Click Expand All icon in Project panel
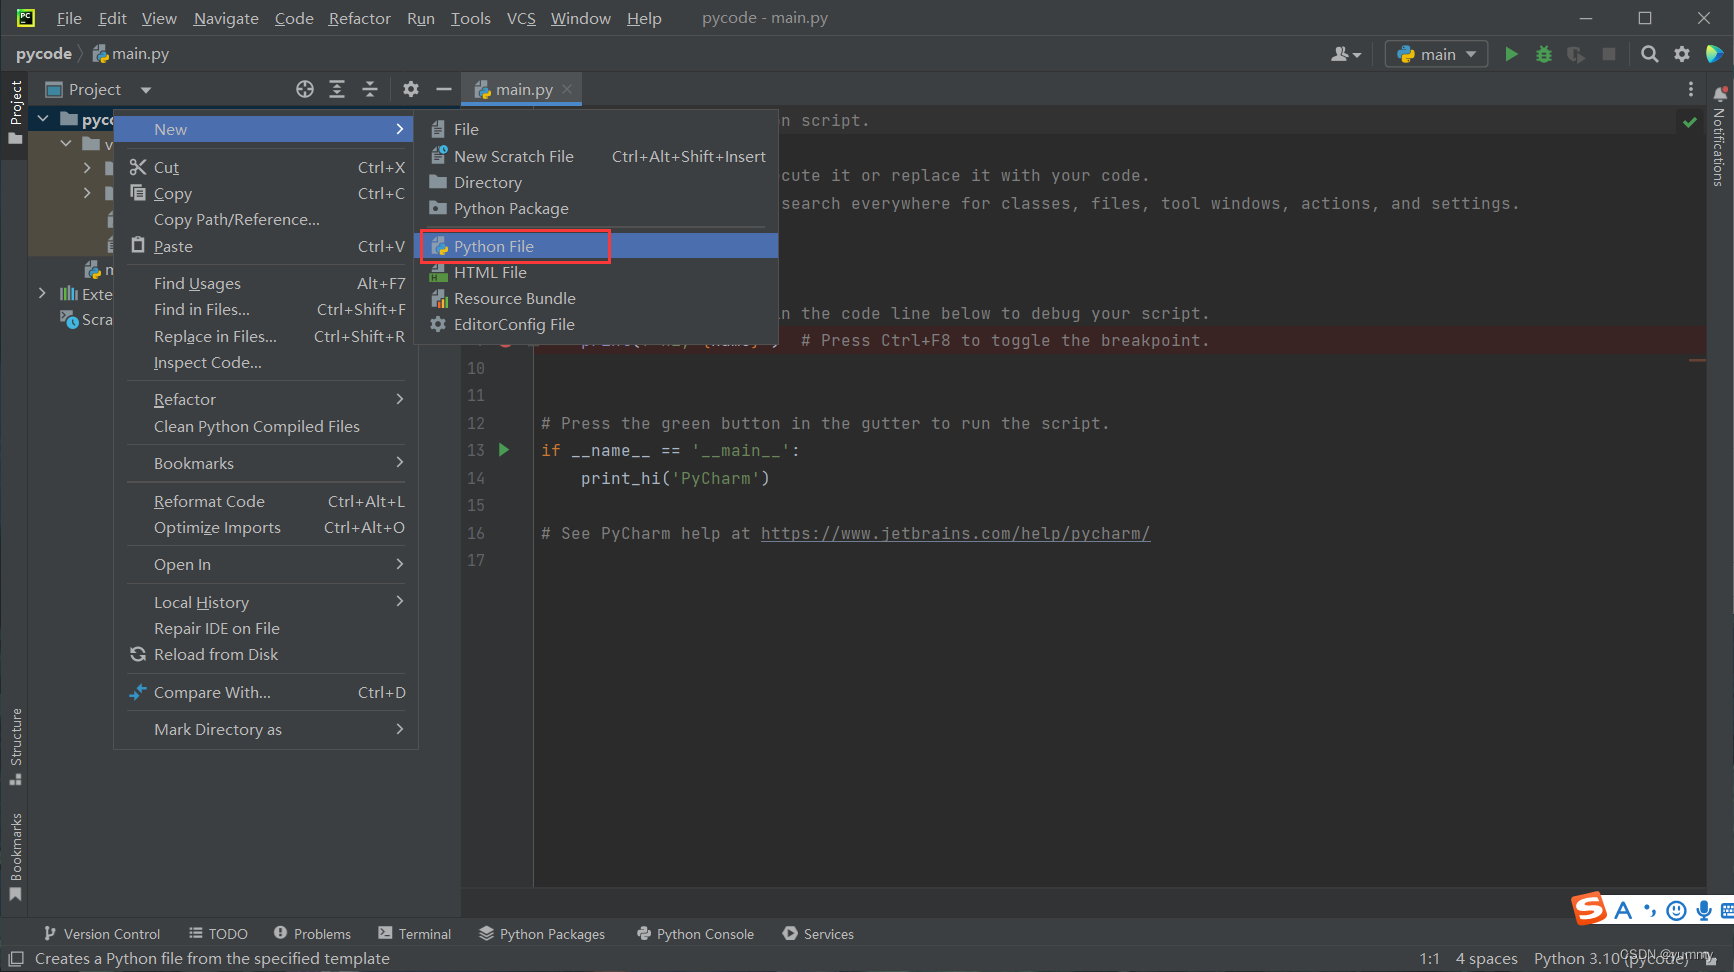The image size is (1734, 972). point(337,89)
